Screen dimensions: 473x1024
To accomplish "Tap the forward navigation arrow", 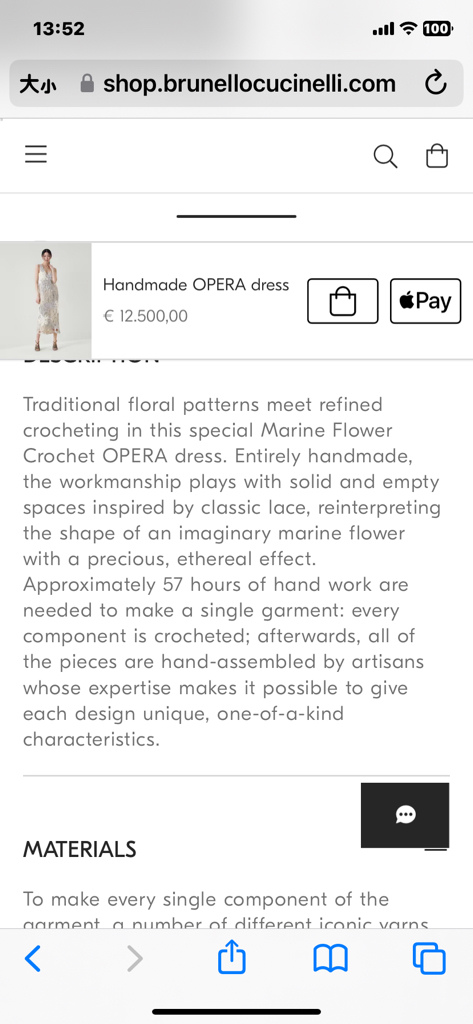I will click(134, 959).
